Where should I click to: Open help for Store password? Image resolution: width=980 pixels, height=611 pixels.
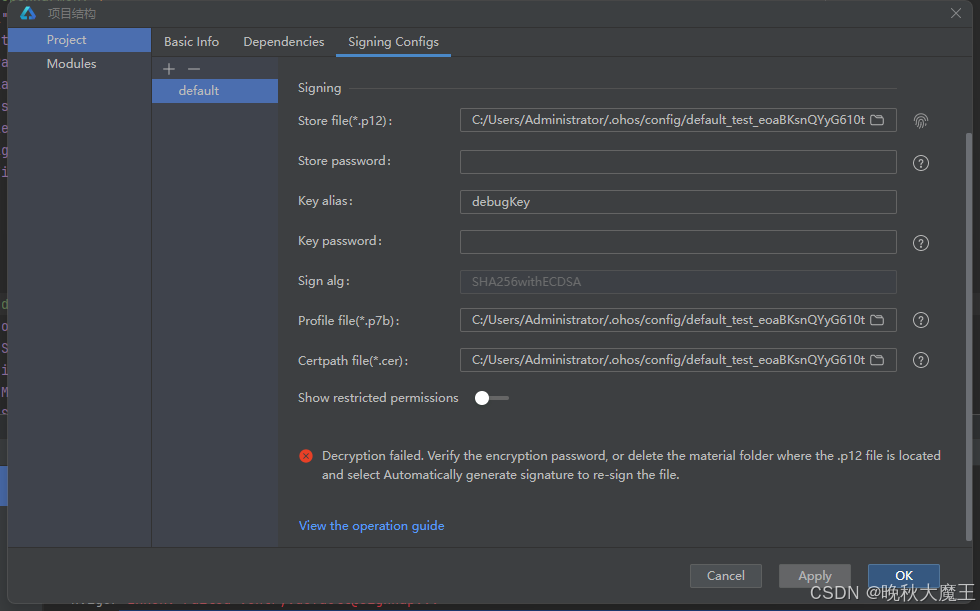pos(921,163)
